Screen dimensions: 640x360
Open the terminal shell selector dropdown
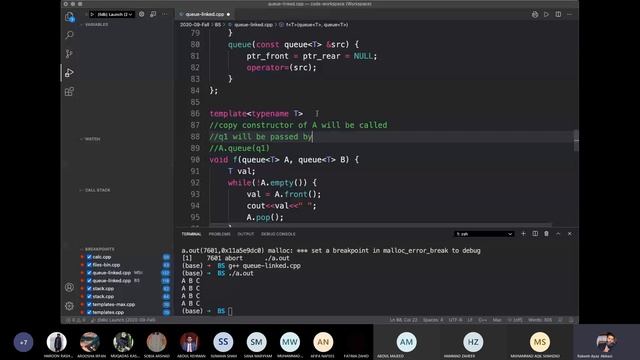pyautogui.click(x=484, y=234)
